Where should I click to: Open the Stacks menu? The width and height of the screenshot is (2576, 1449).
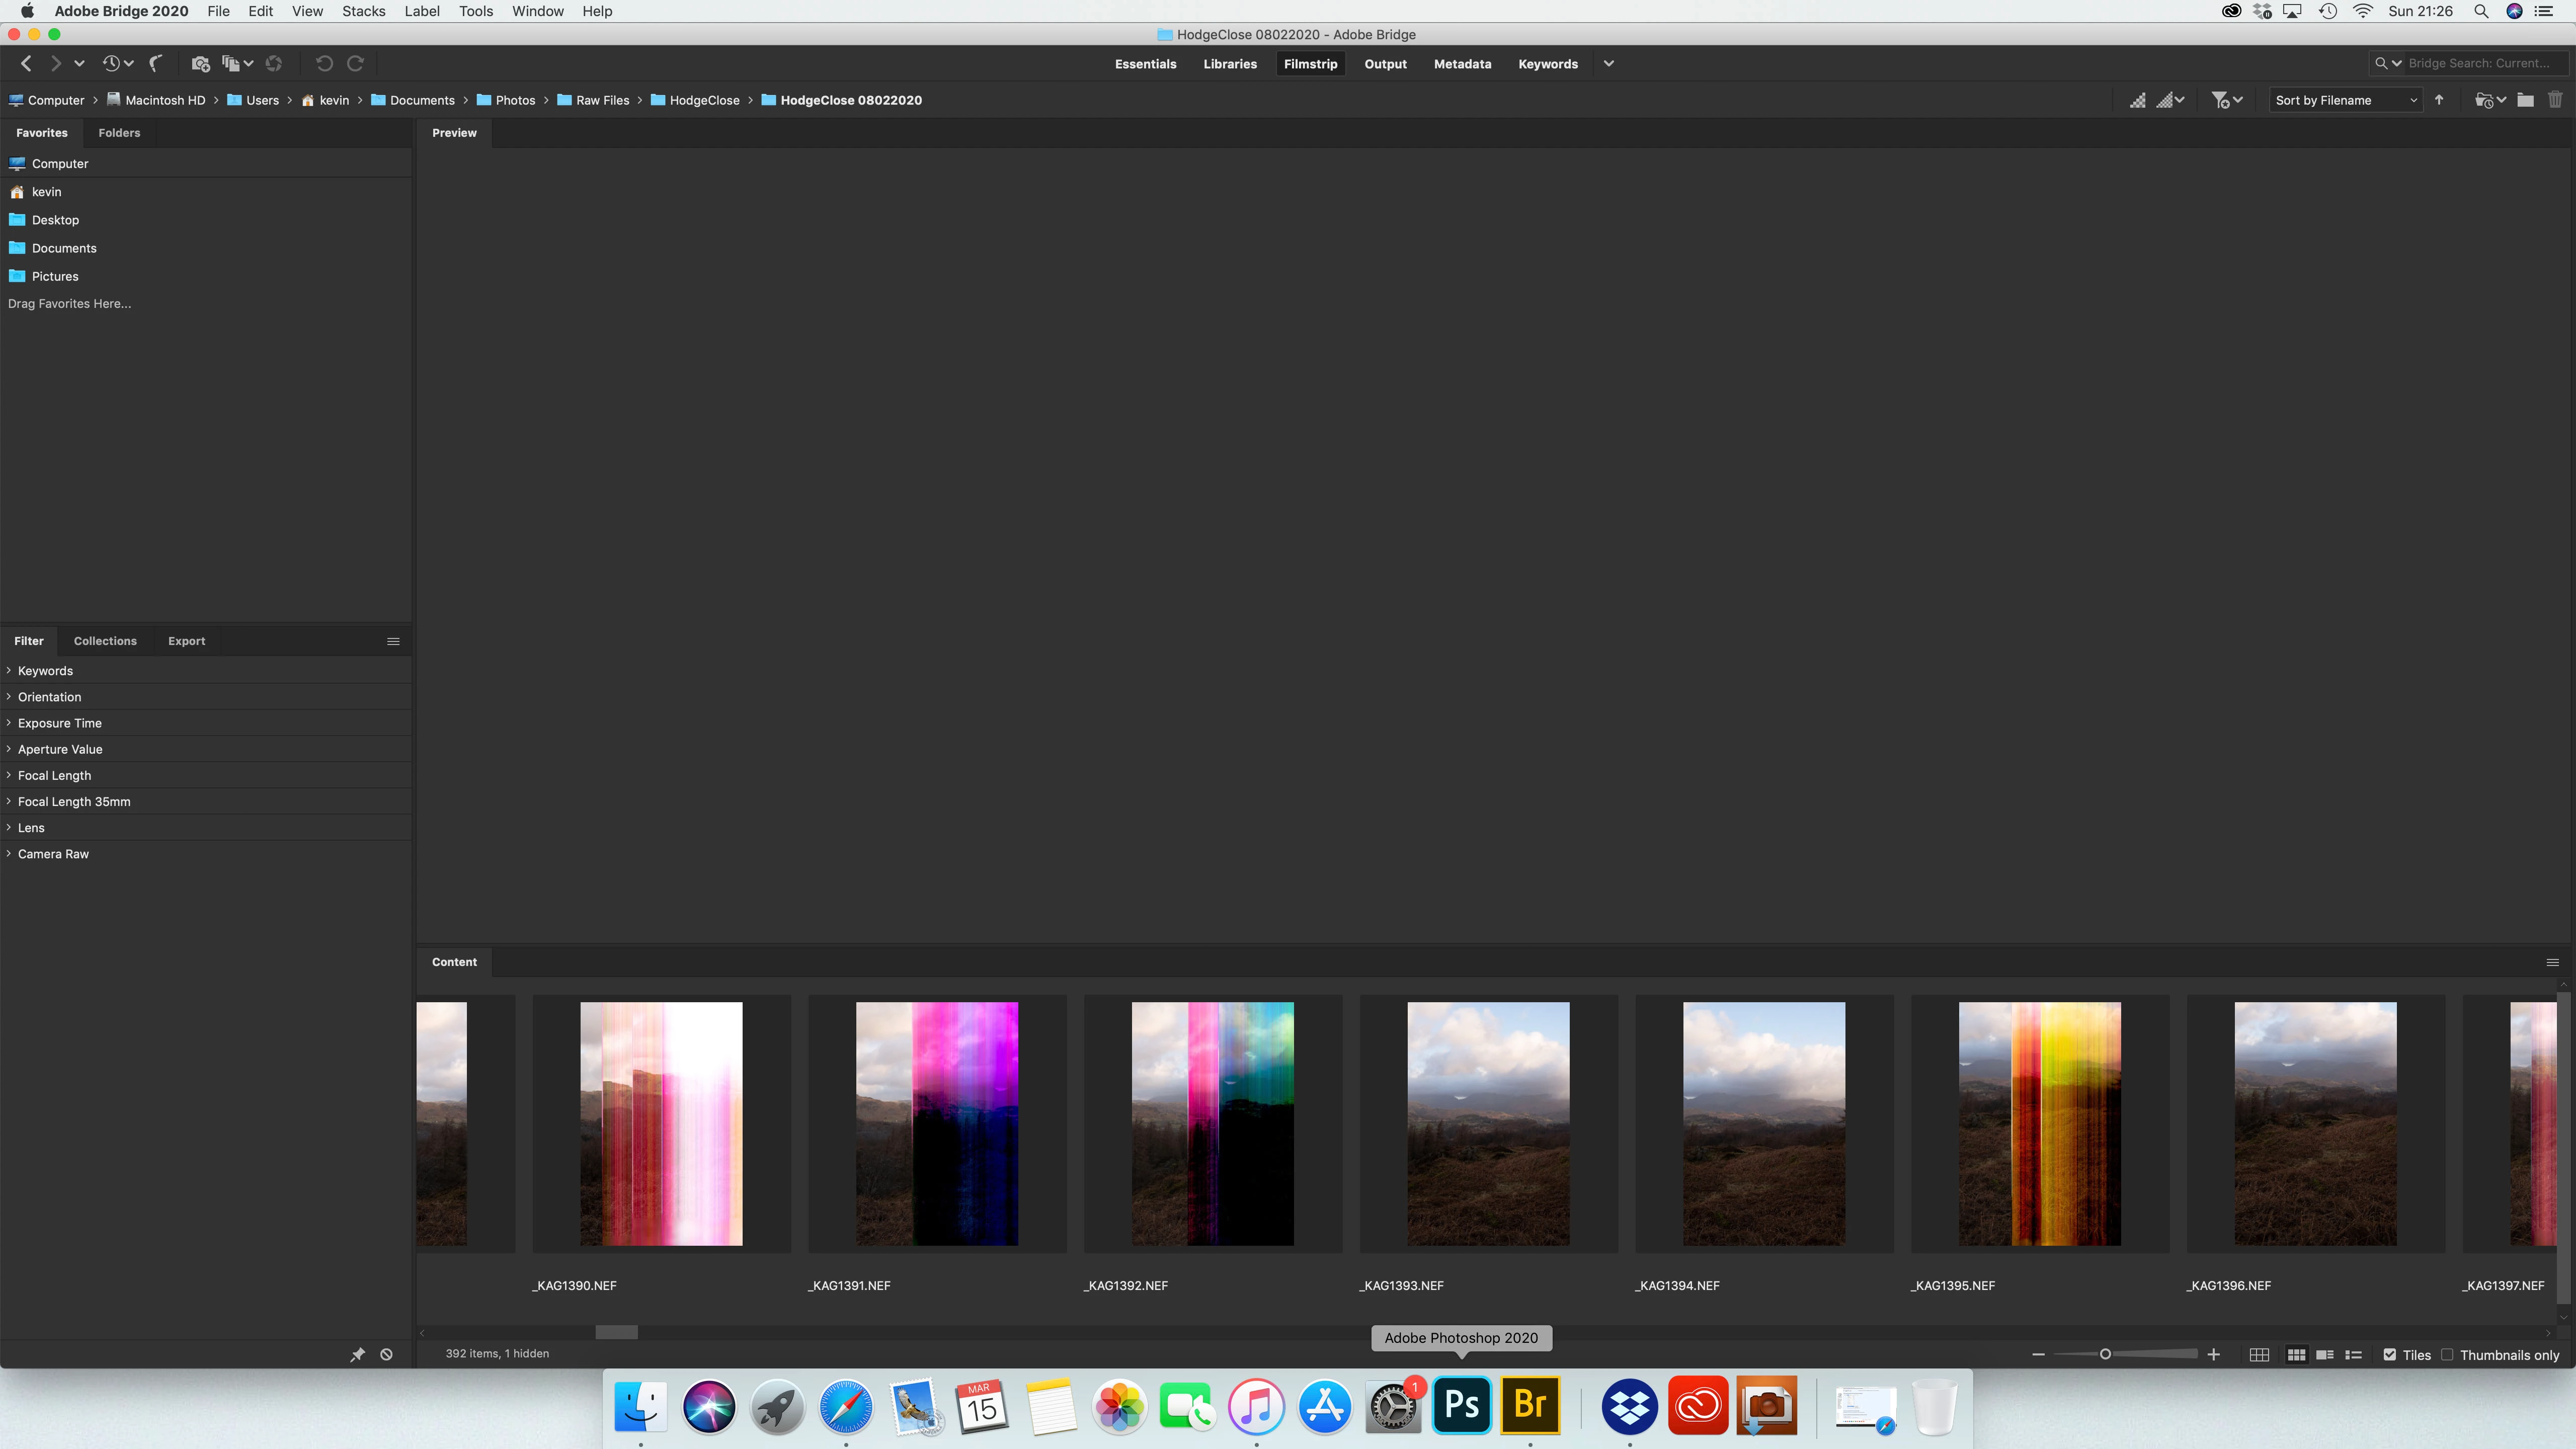[x=363, y=11]
